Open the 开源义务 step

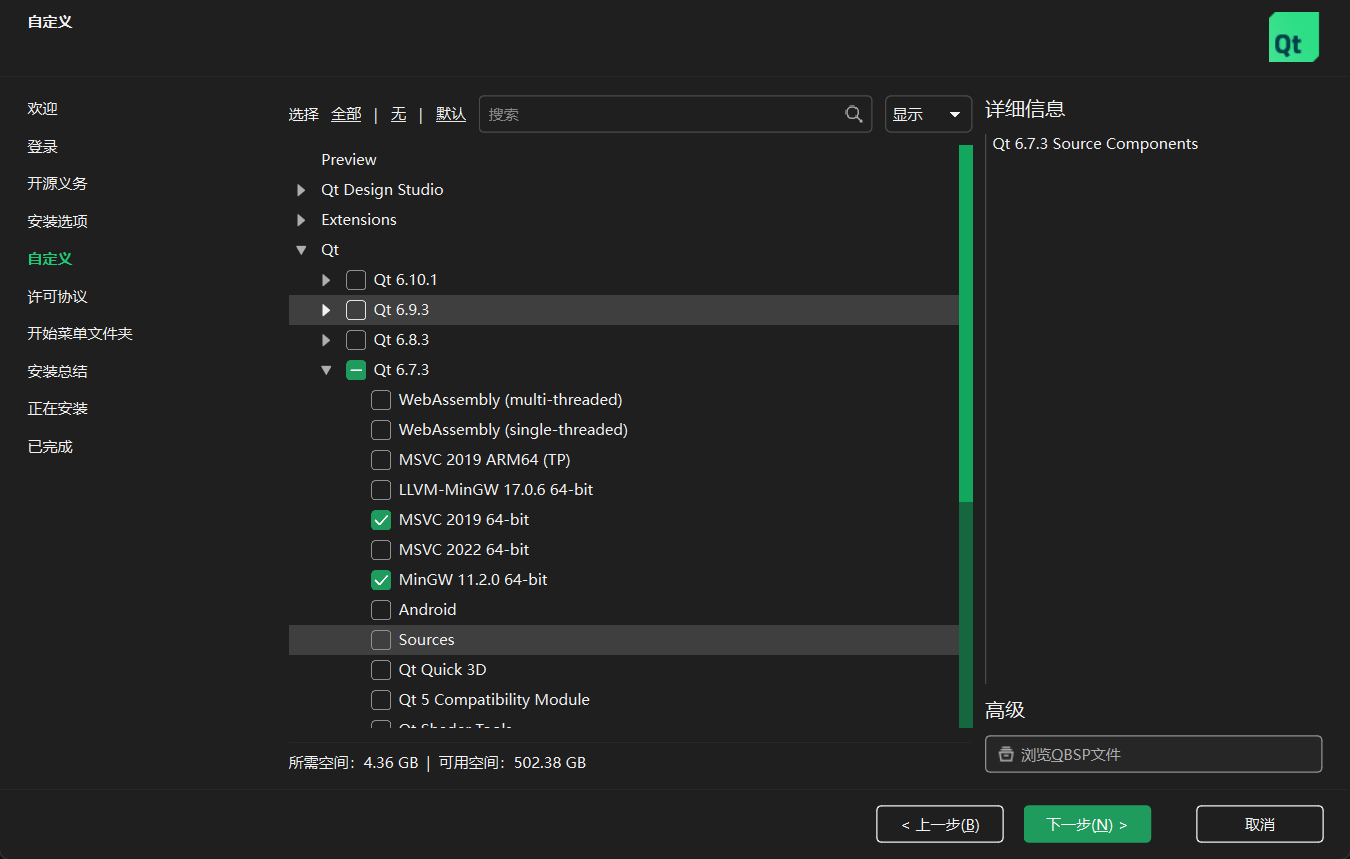coord(57,183)
